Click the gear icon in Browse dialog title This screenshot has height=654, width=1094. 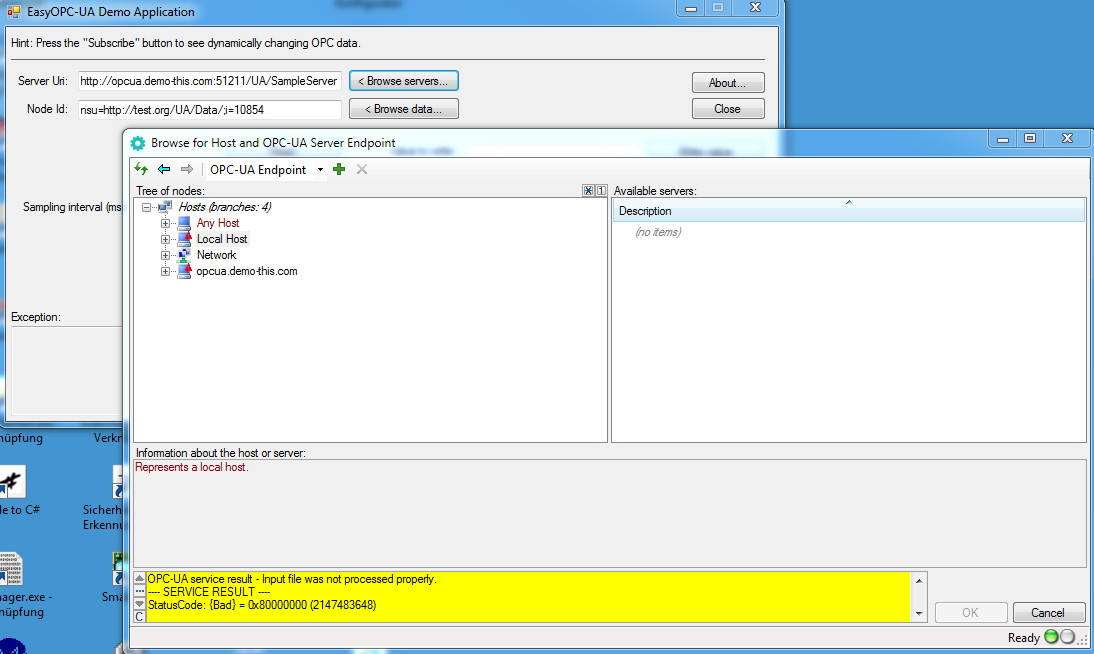click(137, 143)
